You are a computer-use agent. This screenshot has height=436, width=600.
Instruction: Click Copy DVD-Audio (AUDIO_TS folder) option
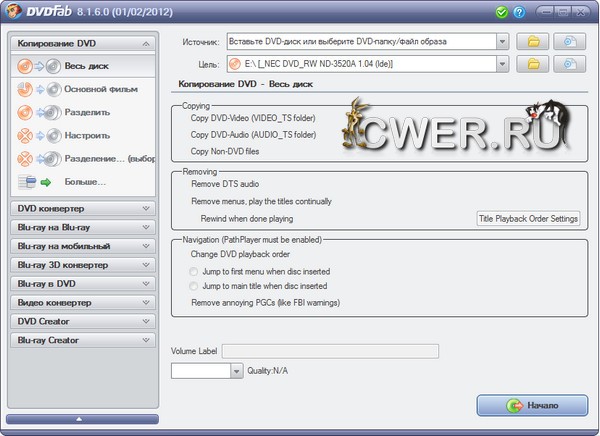(253, 135)
